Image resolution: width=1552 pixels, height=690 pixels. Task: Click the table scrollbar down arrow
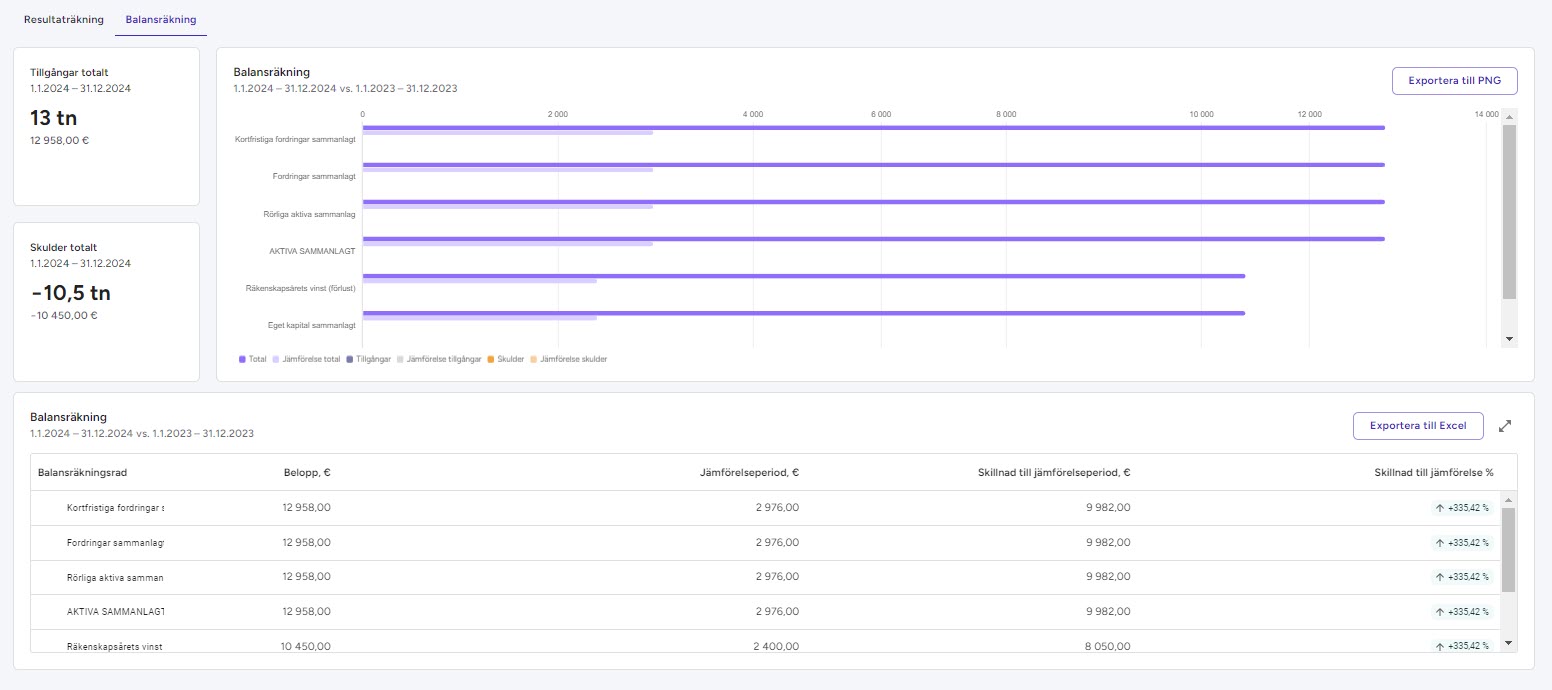(x=1509, y=643)
